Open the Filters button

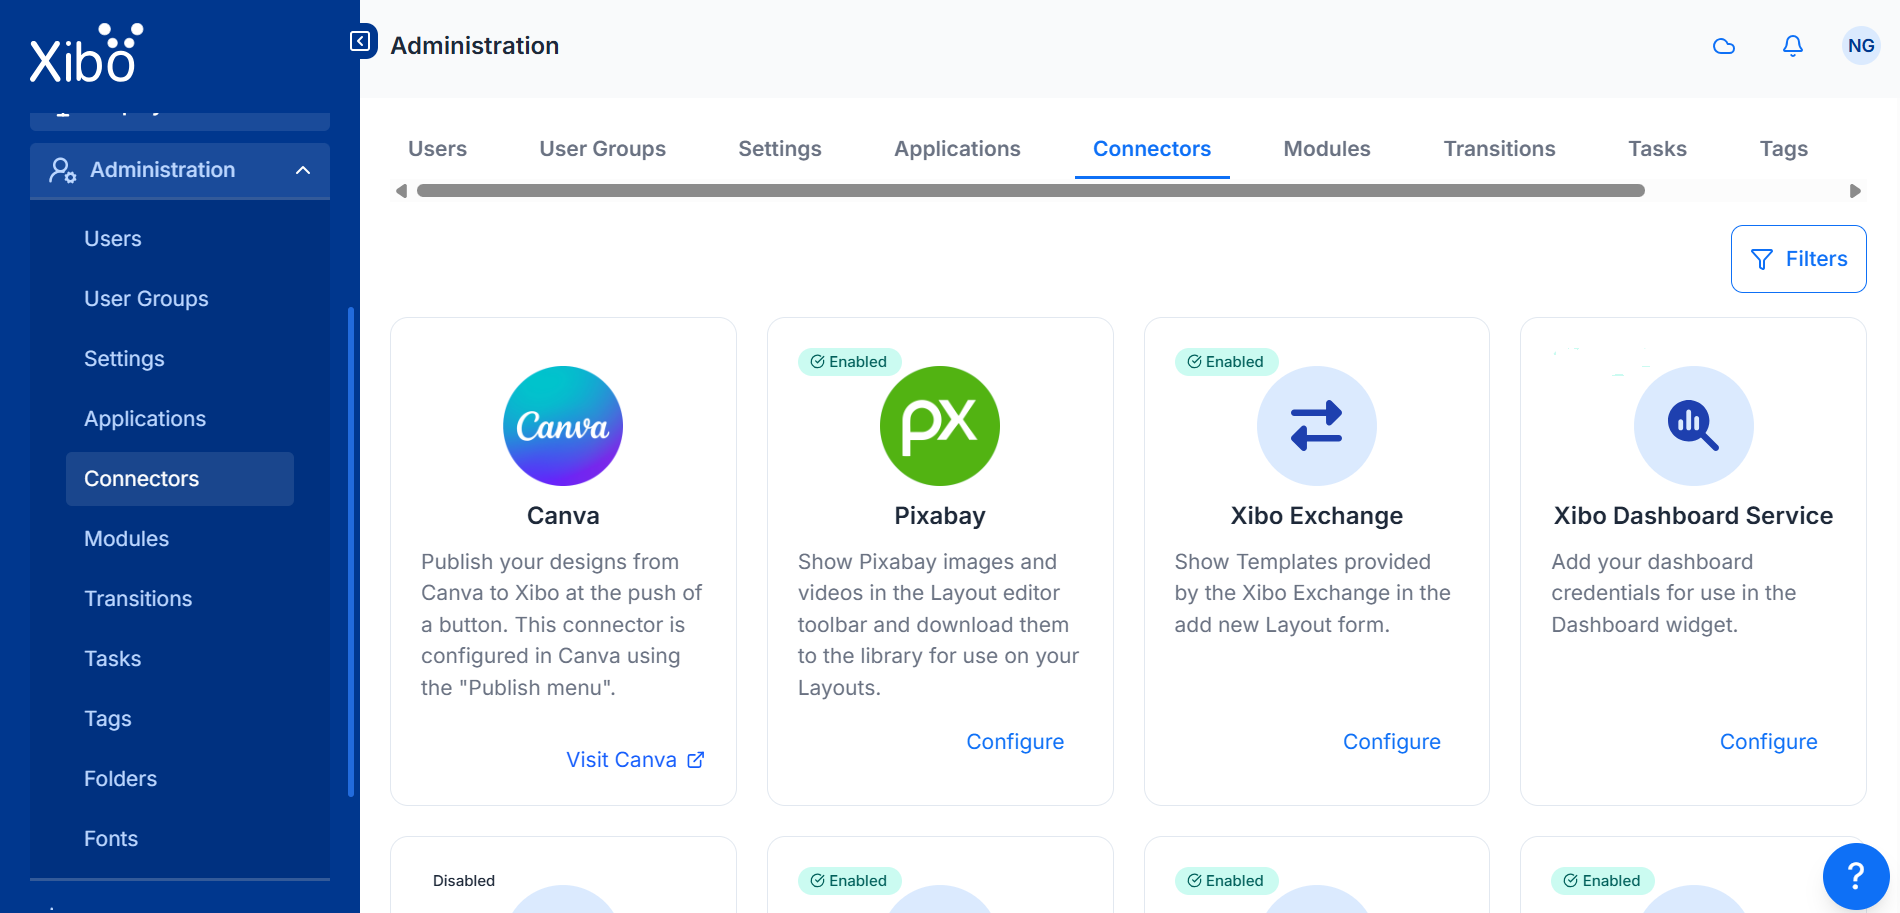coord(1798,259)
